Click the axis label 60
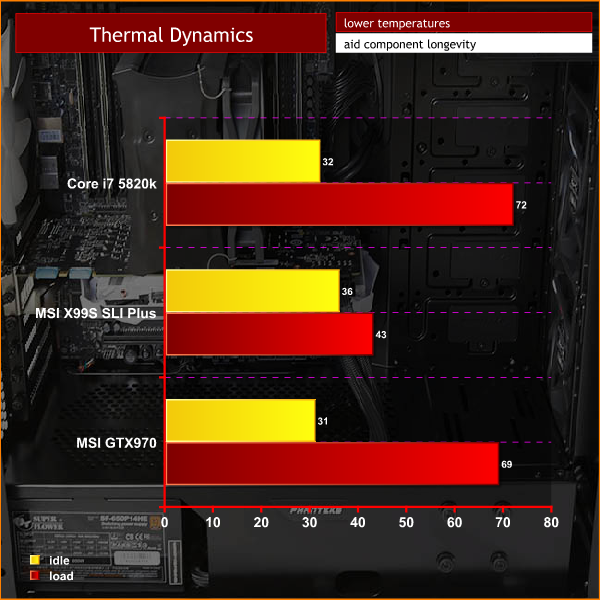Image resolution: width=600 pixels, height=600 pixels. (455, 522)
